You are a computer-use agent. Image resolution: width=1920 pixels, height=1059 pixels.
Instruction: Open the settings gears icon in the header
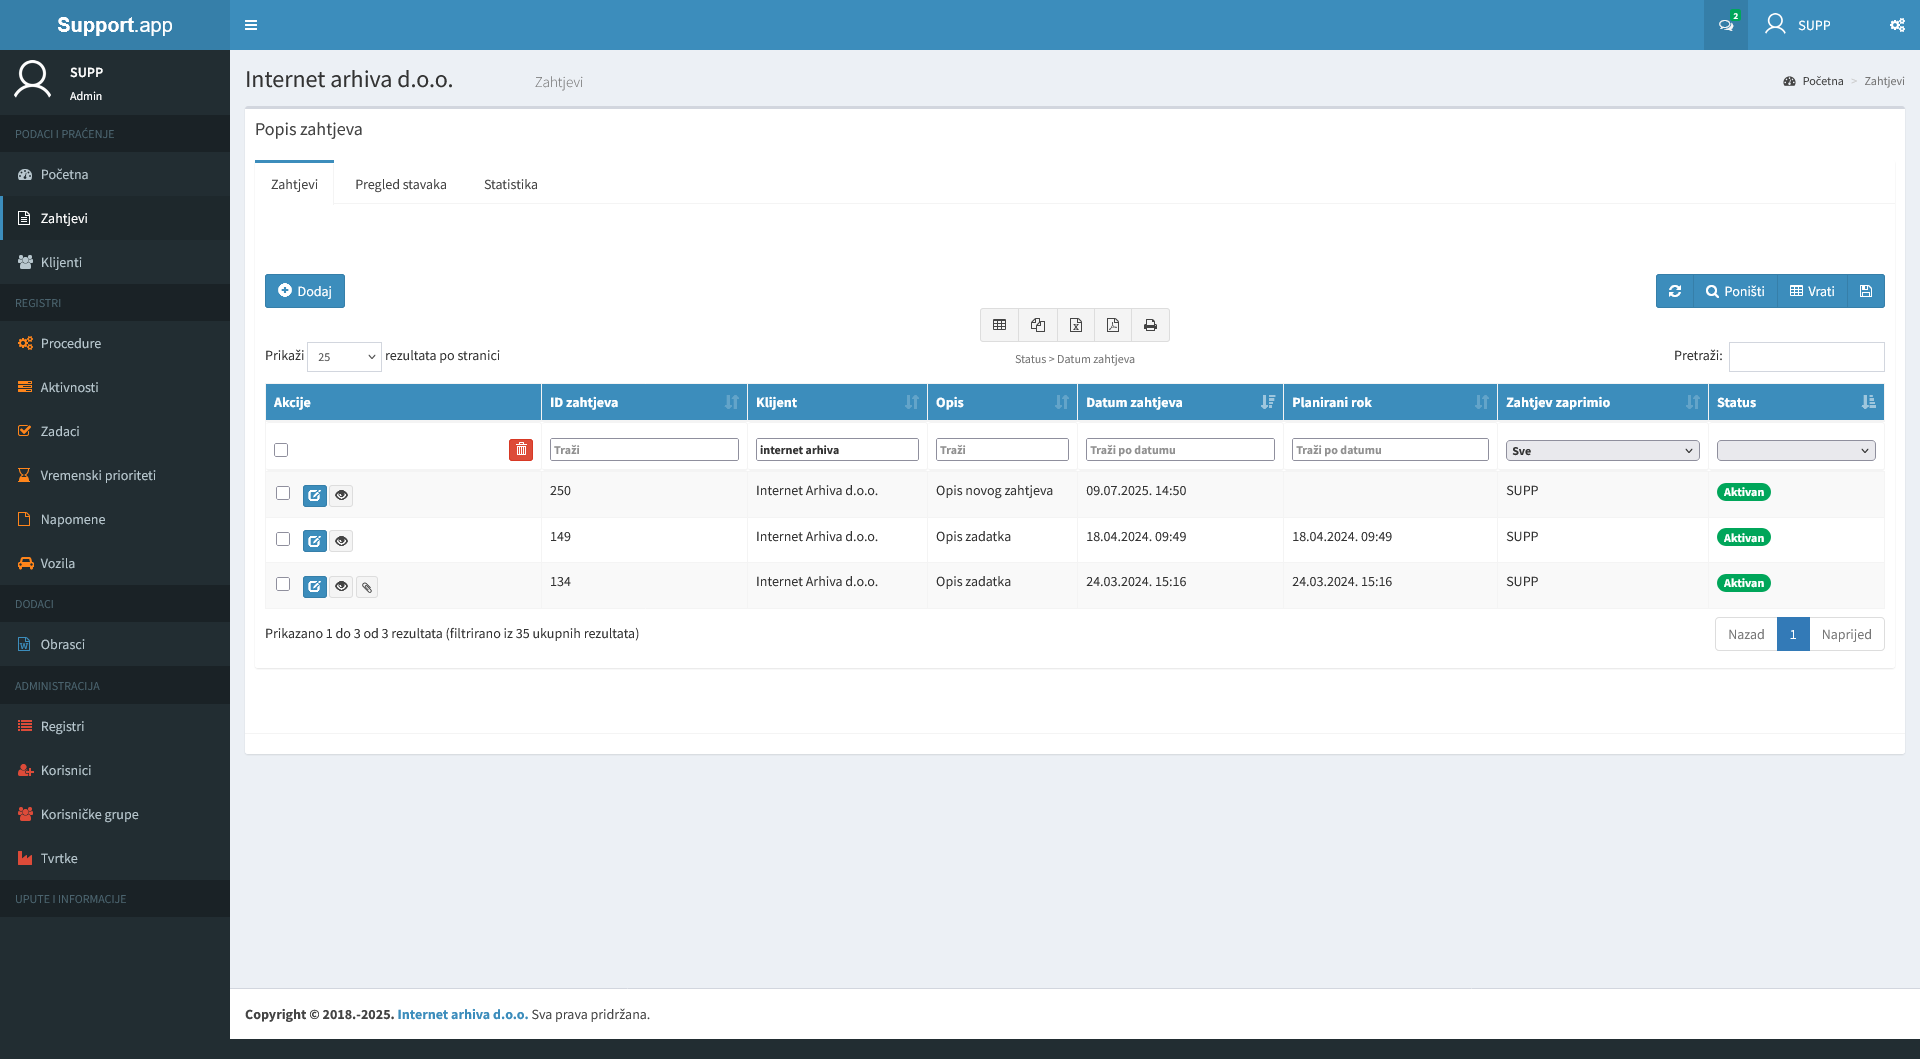pyautogui.click(x=1897, y=25)
